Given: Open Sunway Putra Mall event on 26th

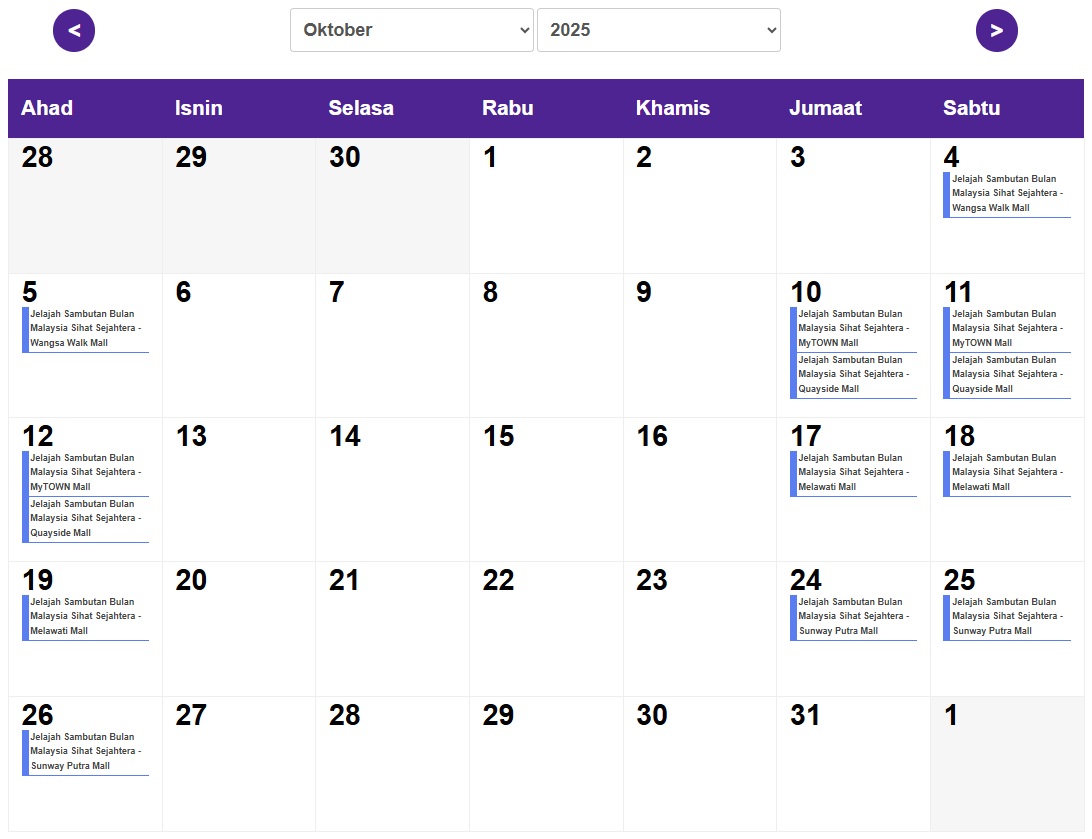Looking at the screenshot, I should point(85,752).
